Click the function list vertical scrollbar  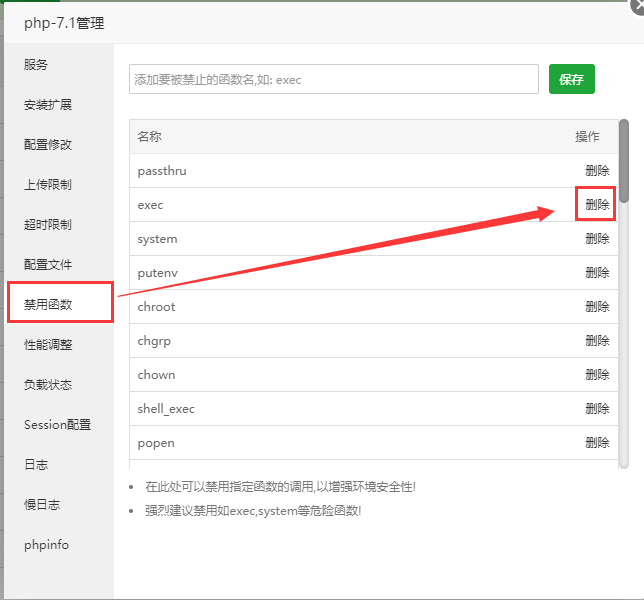point(624,300)
